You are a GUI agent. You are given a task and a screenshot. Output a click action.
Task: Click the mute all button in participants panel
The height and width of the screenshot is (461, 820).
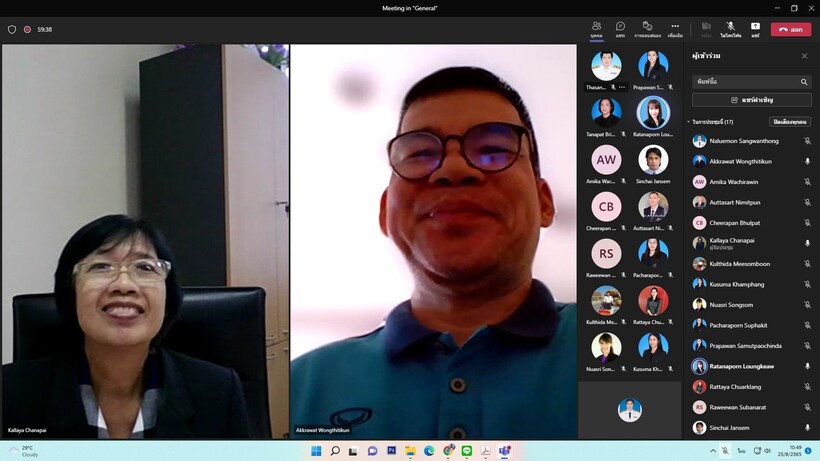pos(789,122)
